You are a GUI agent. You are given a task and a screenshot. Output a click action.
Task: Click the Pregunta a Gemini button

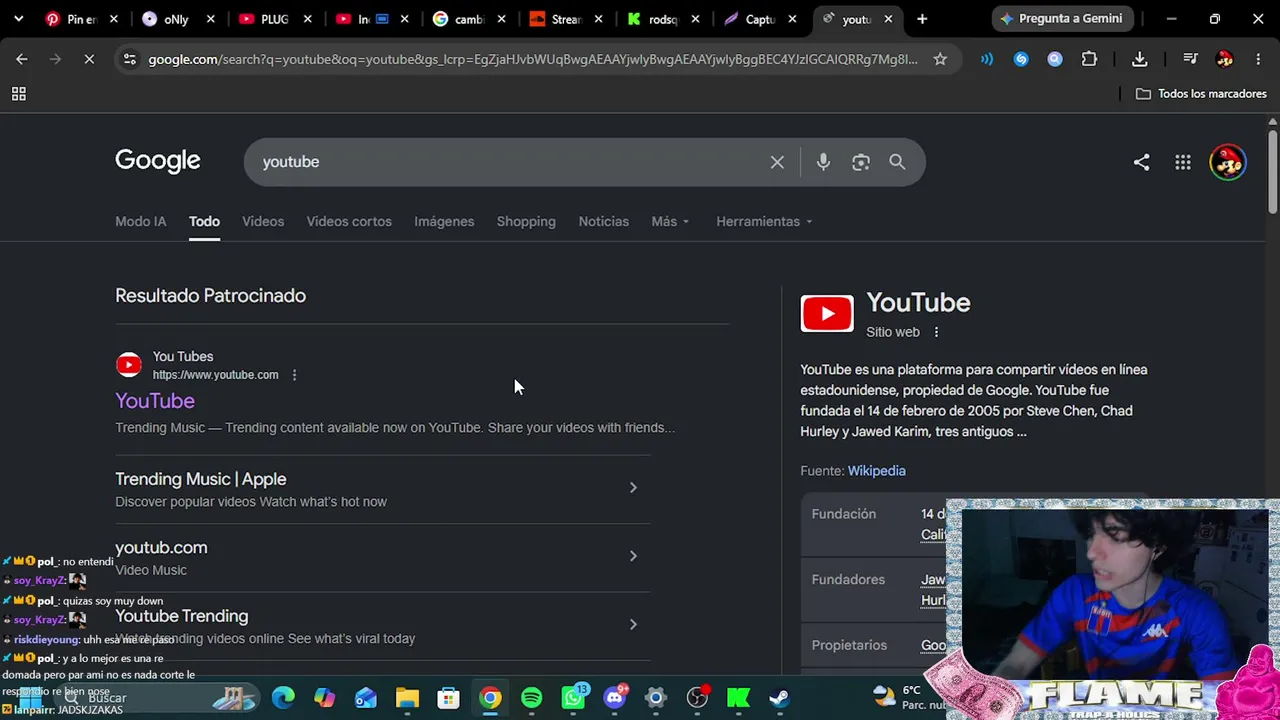1061,19
